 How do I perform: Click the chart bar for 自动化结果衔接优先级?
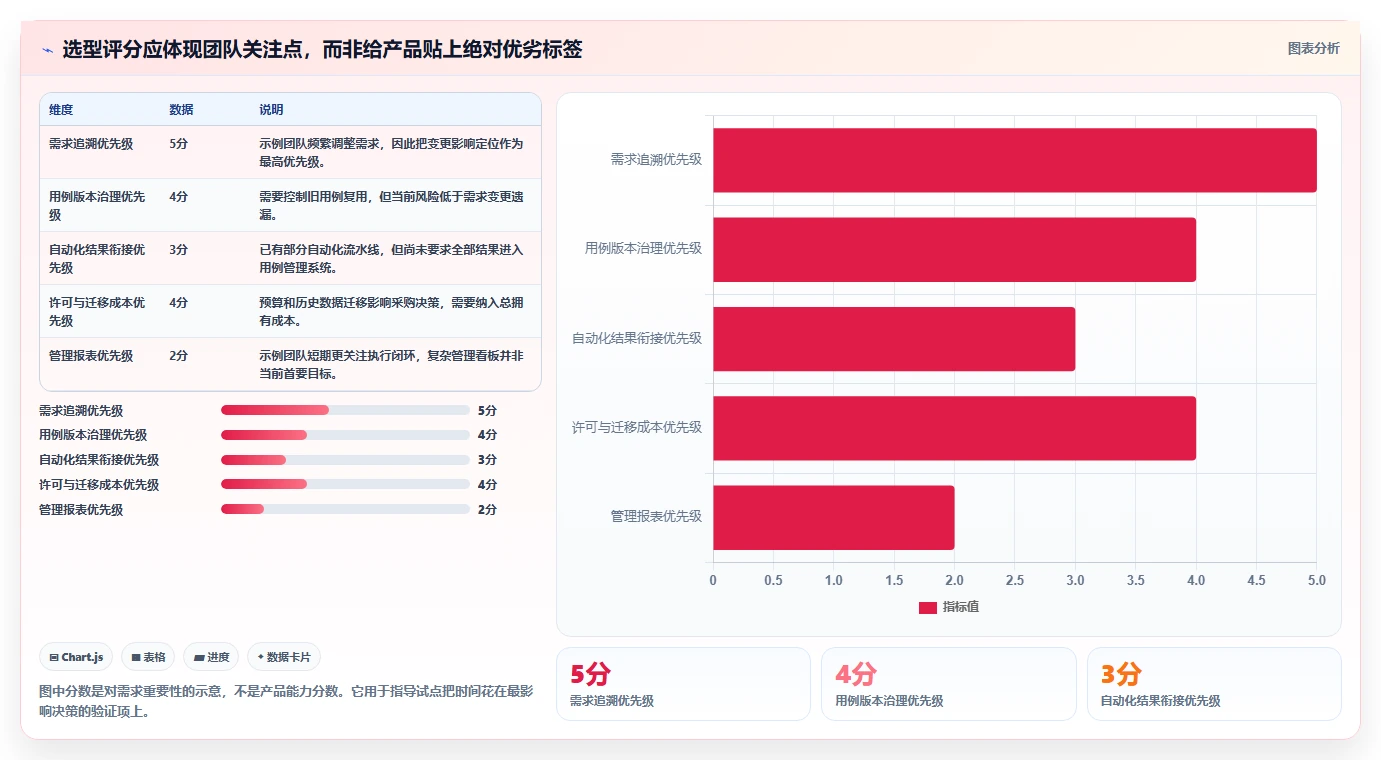894,338
